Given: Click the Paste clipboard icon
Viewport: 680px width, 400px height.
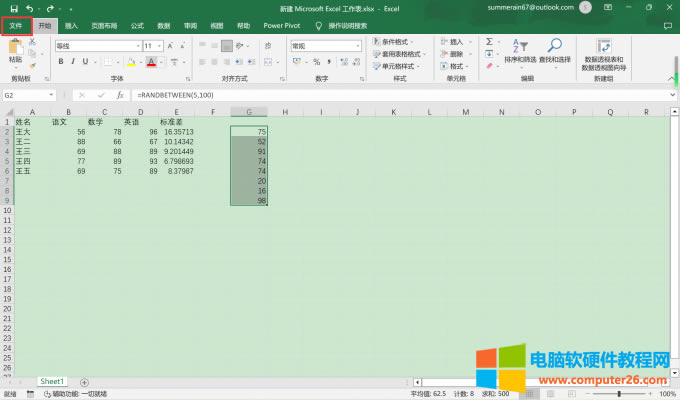Looking at the screenshot, I should [x=15, y=46].
